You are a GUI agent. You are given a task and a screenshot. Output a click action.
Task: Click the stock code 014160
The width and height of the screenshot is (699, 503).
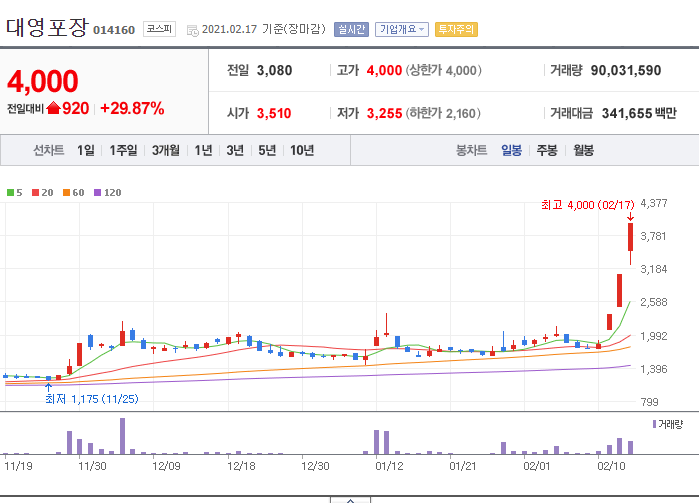(x=114, y=30)
